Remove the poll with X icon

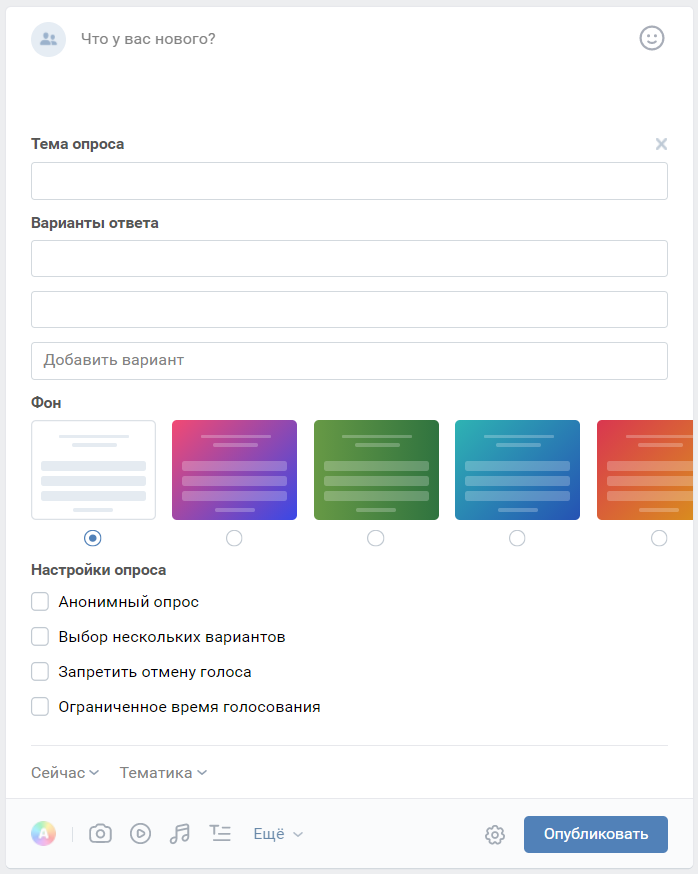661,144
